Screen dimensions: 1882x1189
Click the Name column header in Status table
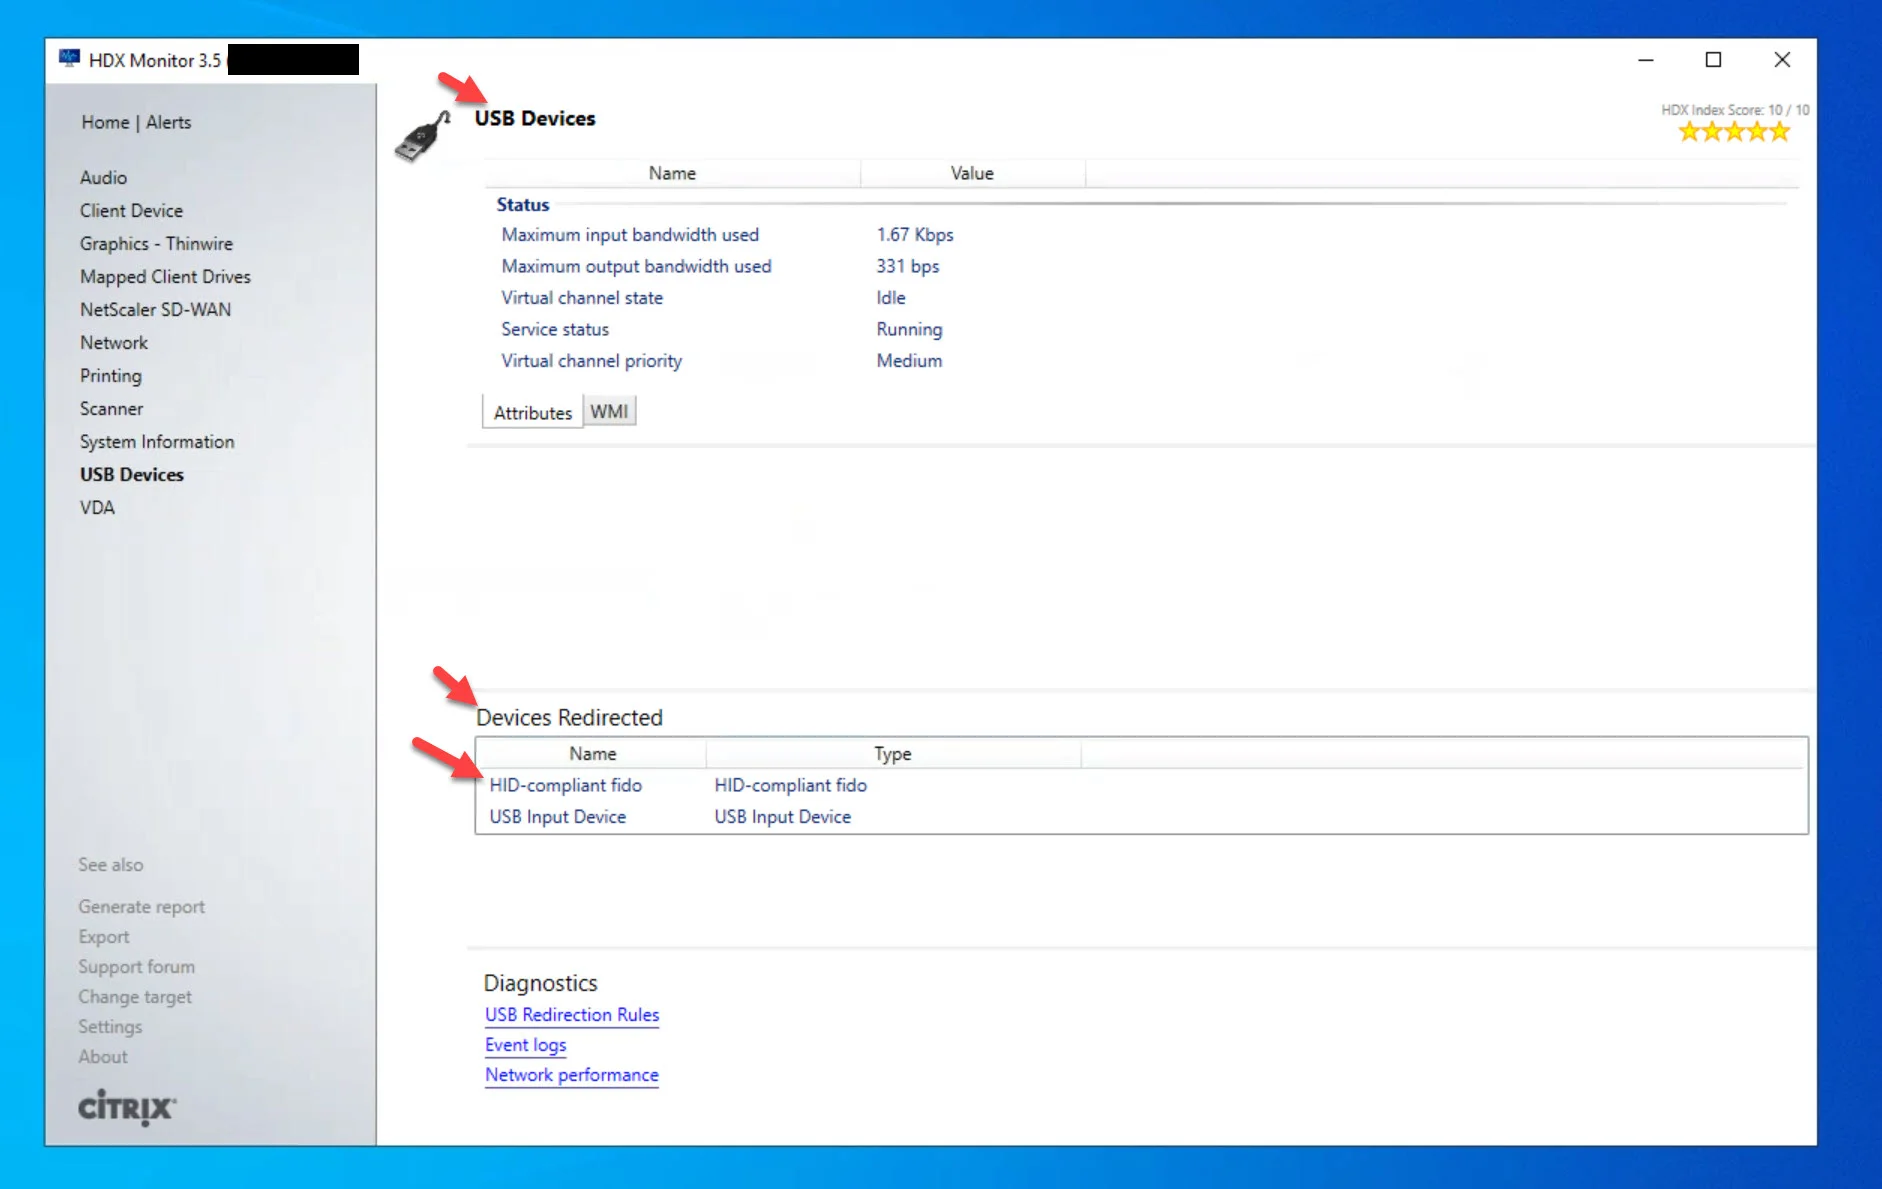[672, 173]
